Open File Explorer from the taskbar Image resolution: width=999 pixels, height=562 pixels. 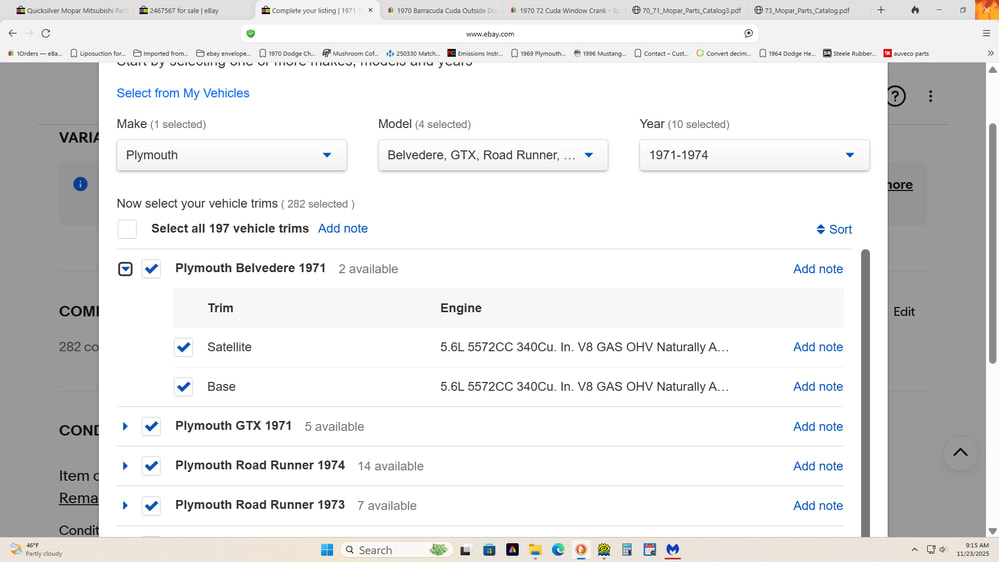click(x=535, y=550)
